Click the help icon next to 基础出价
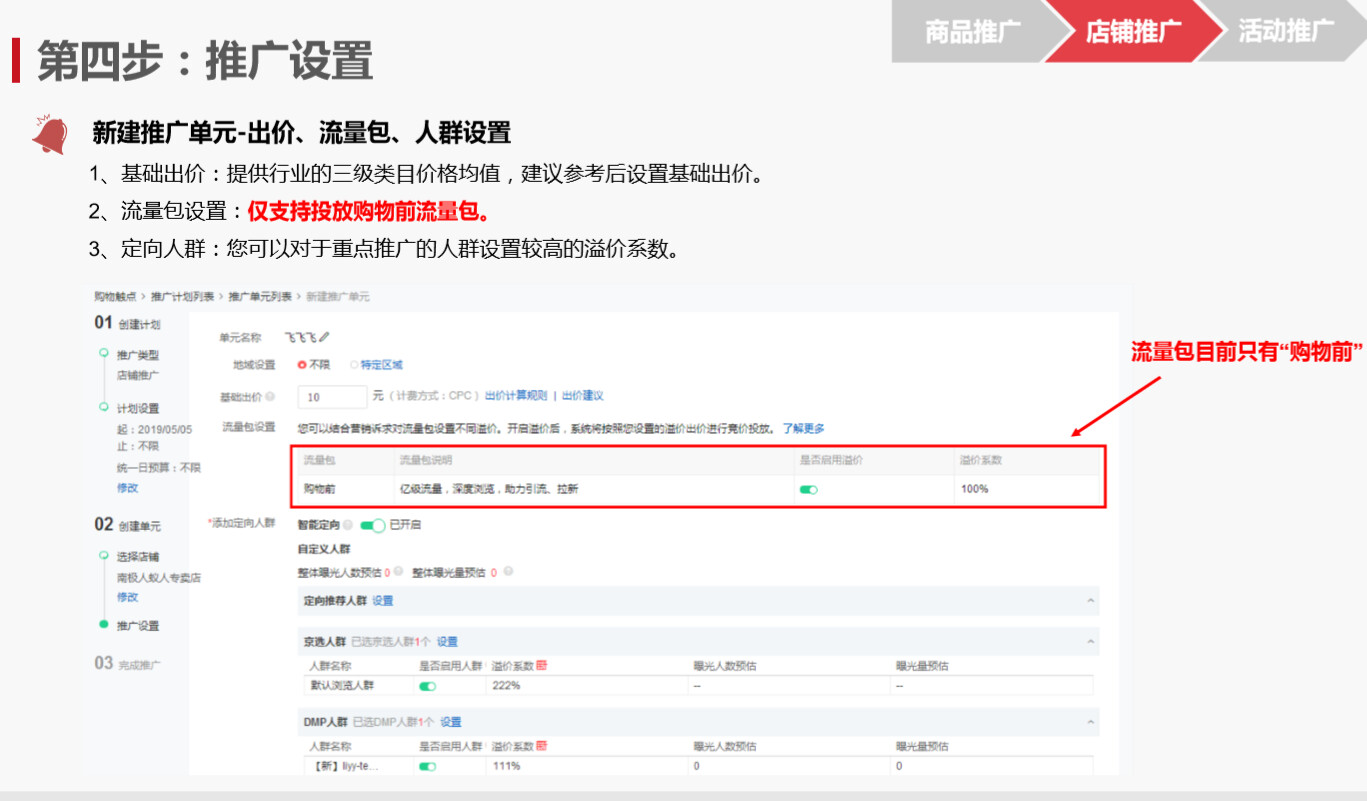The height and width of the screenshot is (801, 1367). point(271,397)
